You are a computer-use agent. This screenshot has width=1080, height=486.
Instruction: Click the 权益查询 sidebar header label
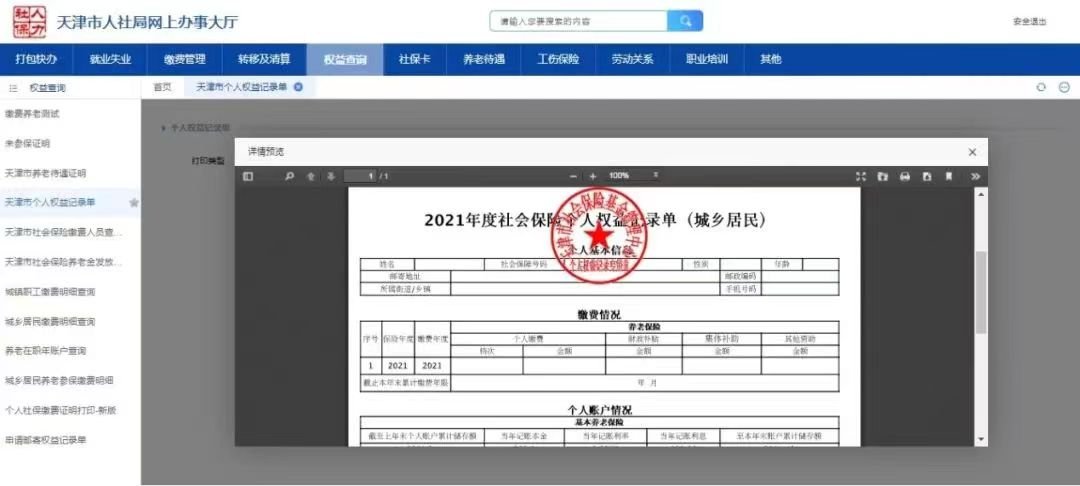click(x=48, y=88)
